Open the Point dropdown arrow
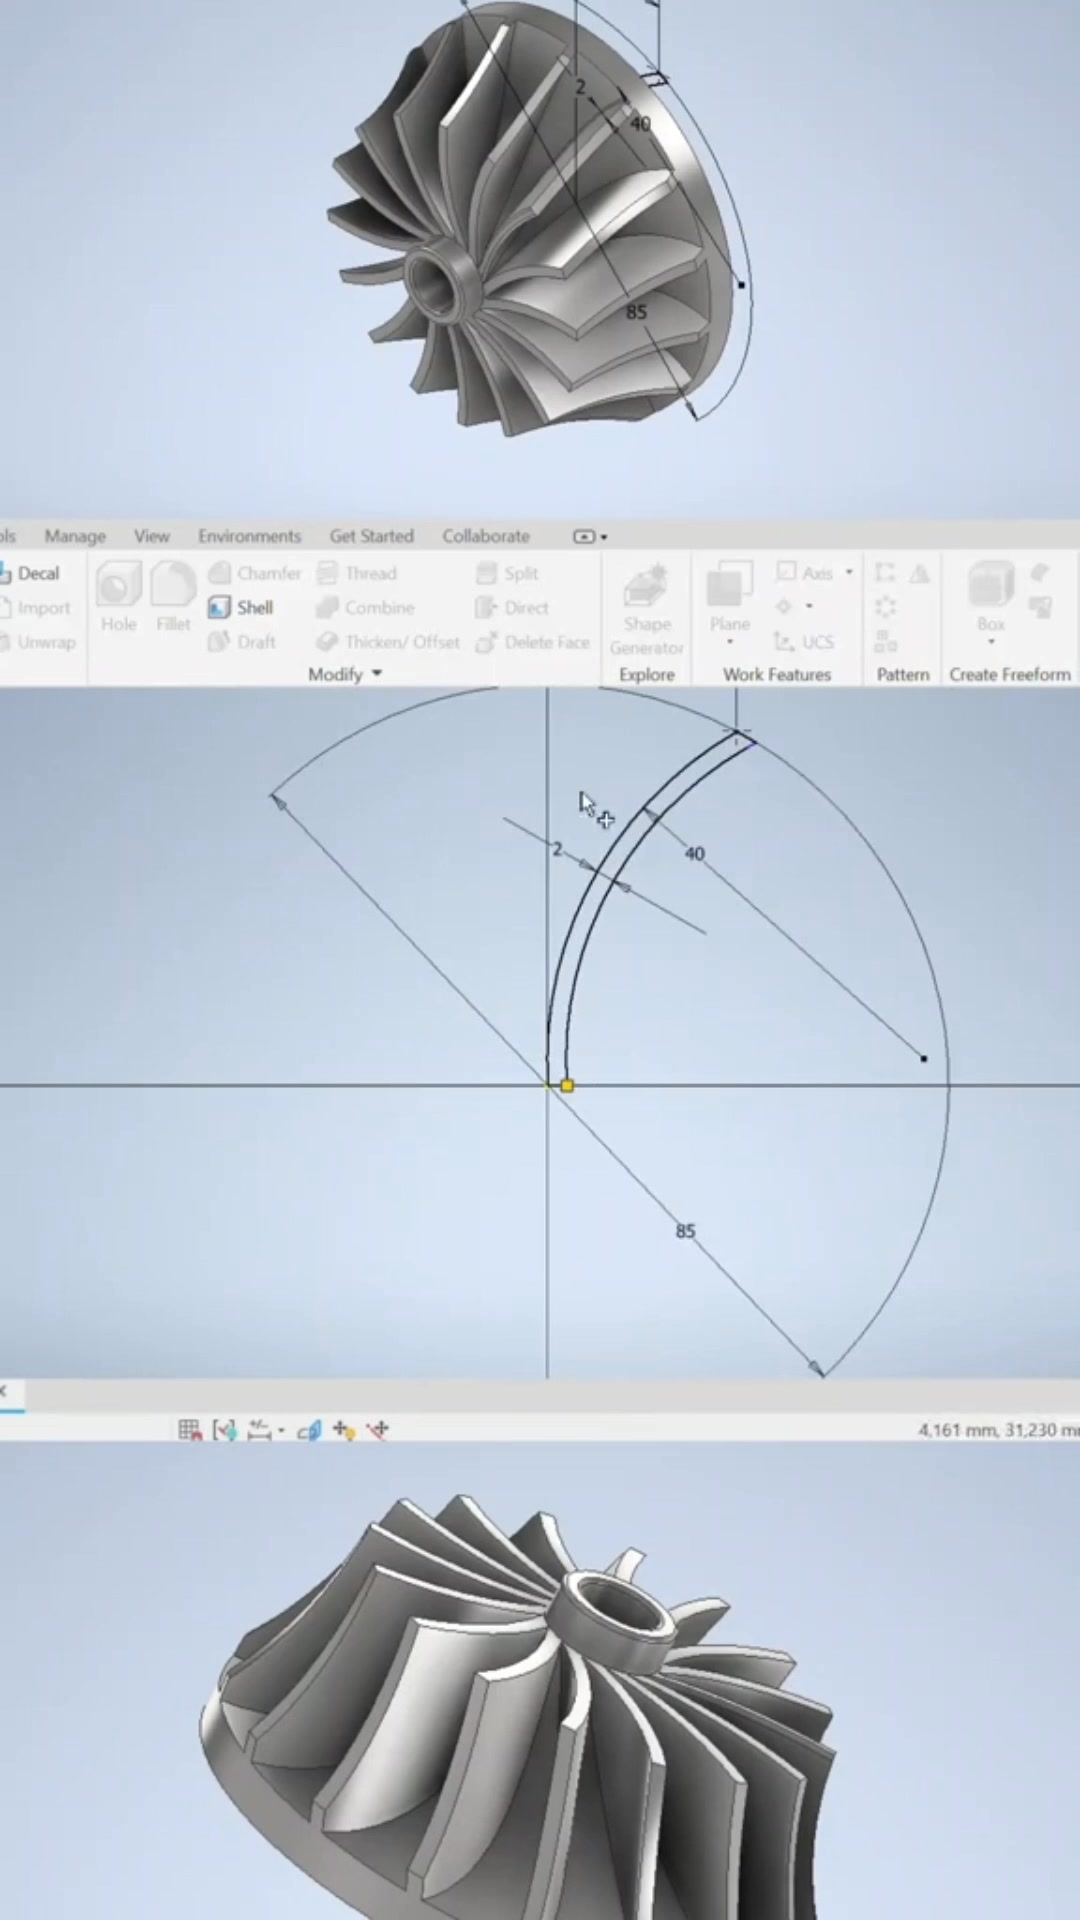This screenshot has height=1920, width=1080. (809, 606)
